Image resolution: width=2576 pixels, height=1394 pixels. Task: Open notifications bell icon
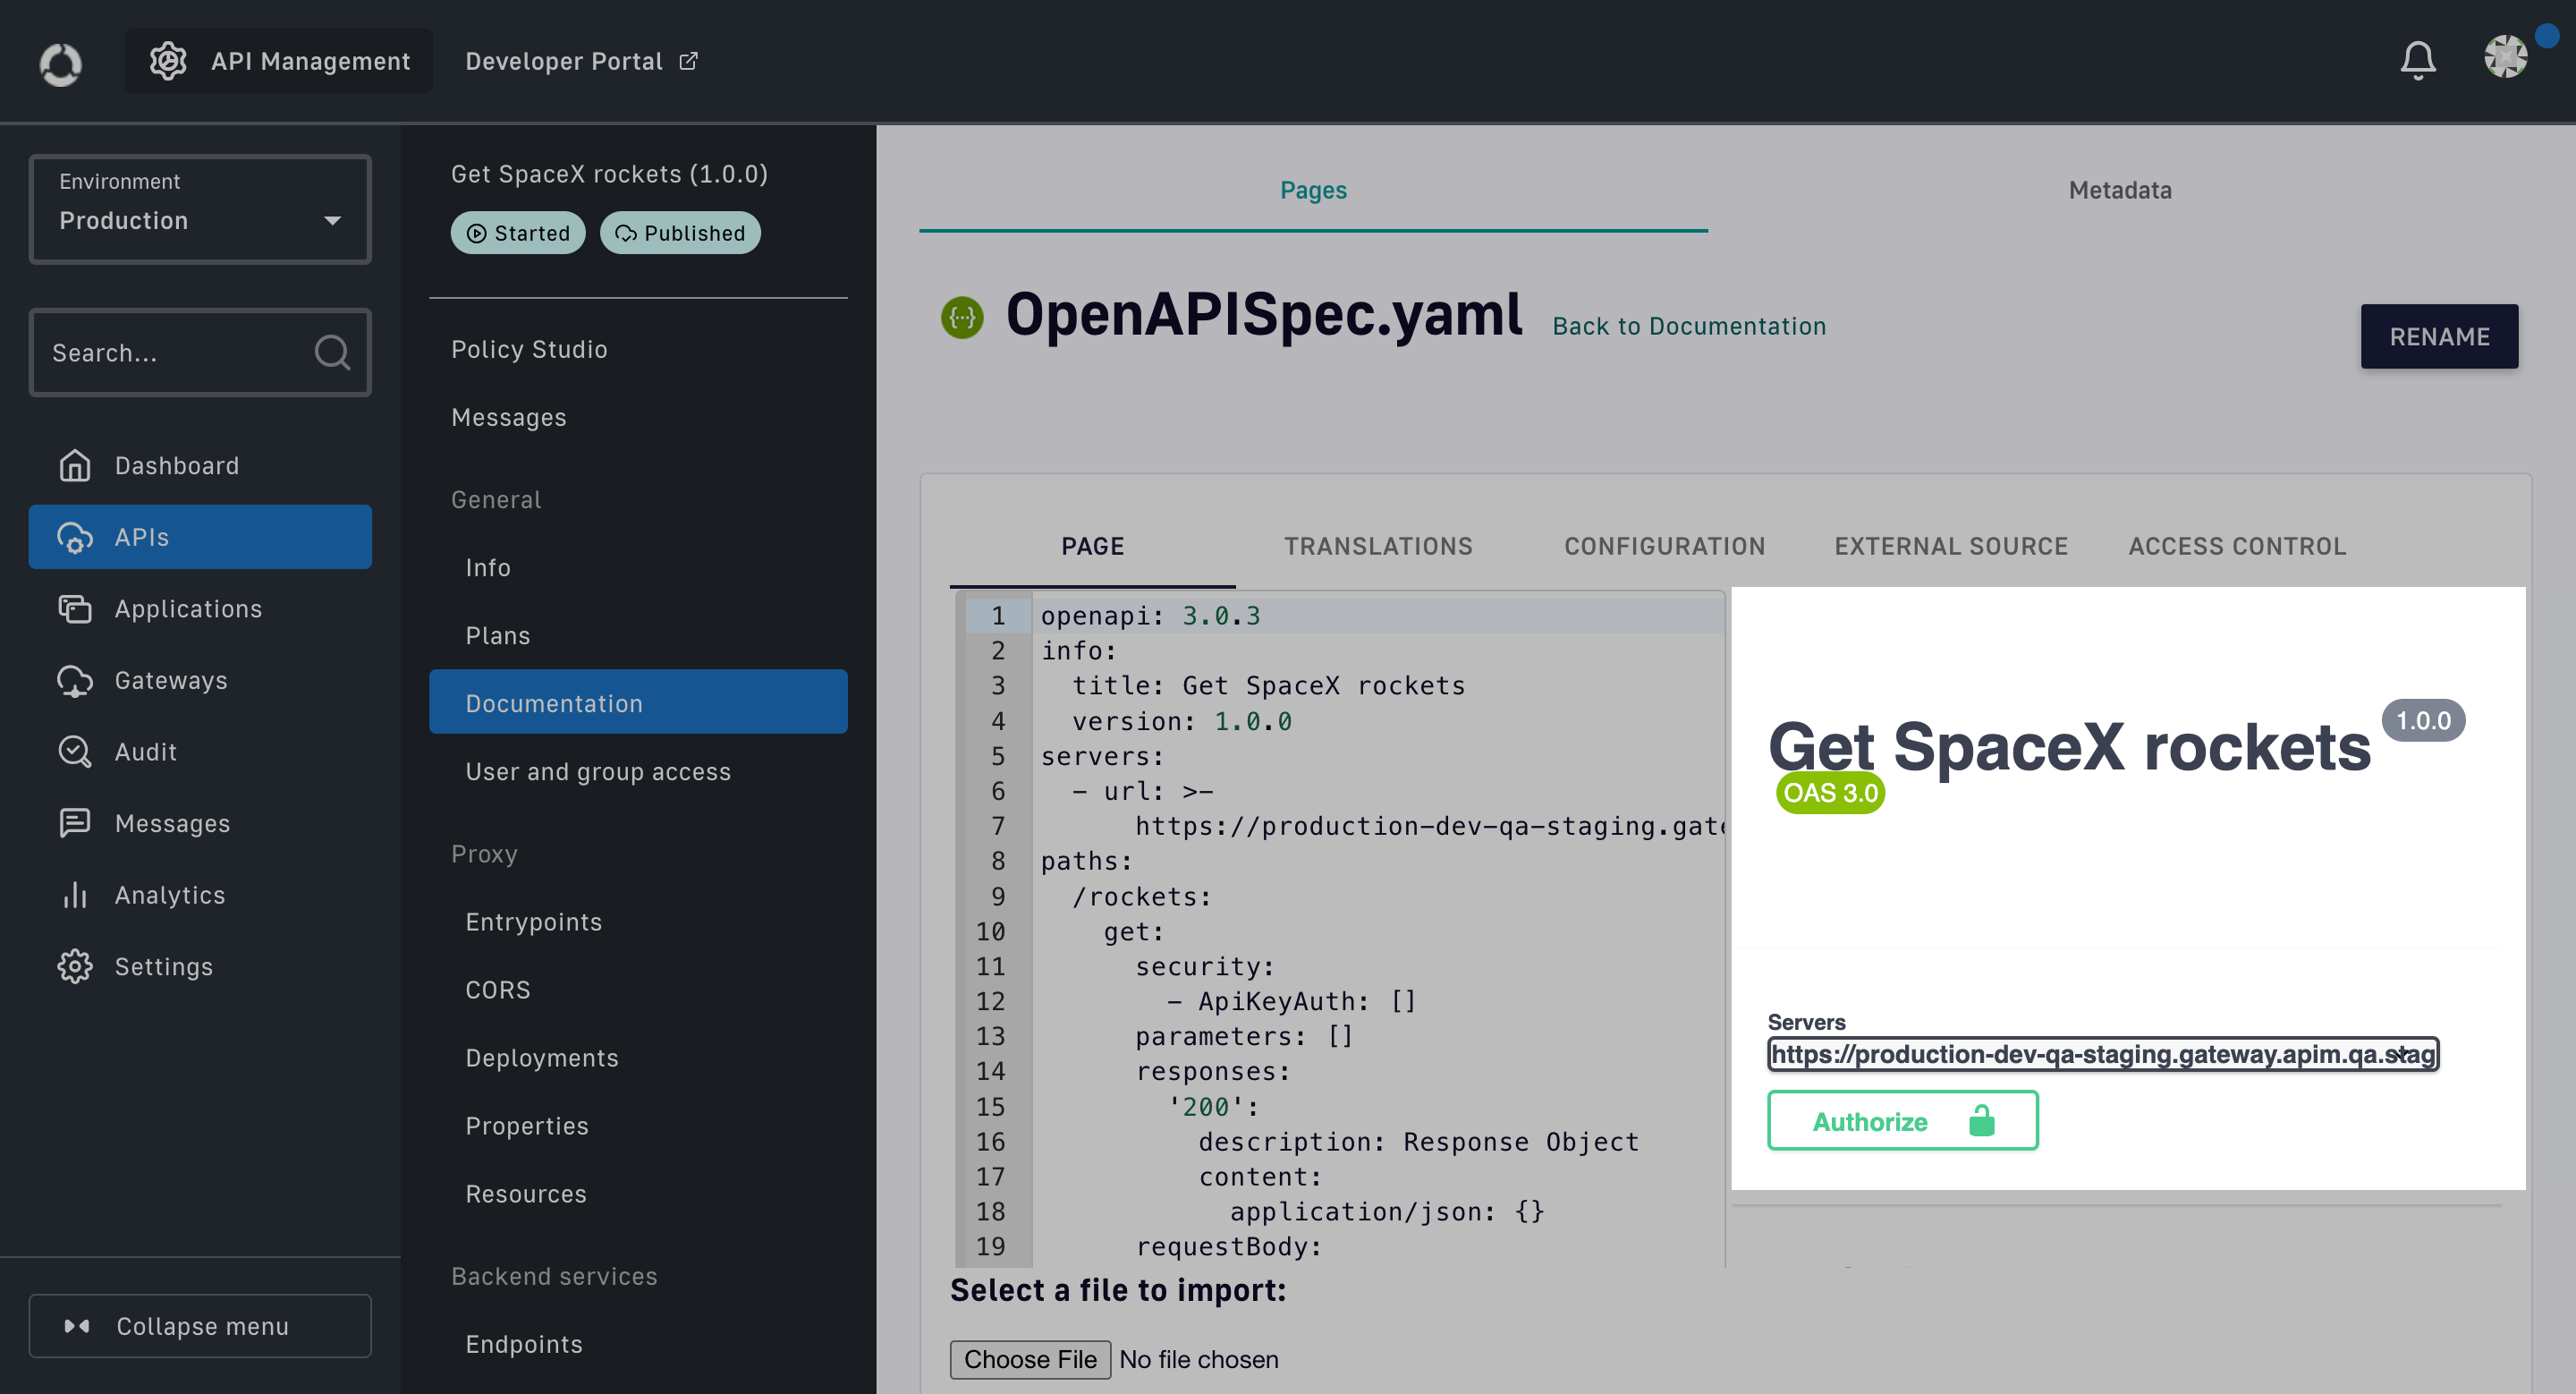click(2418, 60)
